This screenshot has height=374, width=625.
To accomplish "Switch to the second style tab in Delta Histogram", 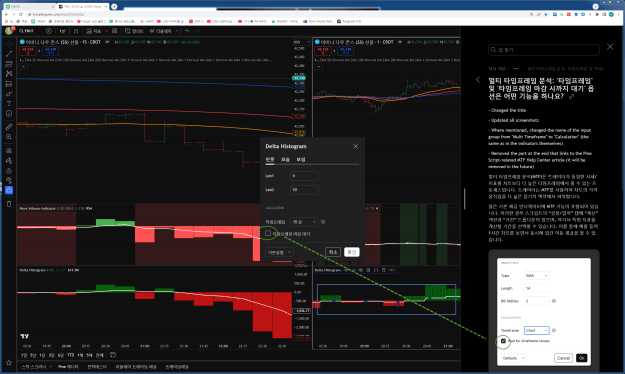I will 285,159.
